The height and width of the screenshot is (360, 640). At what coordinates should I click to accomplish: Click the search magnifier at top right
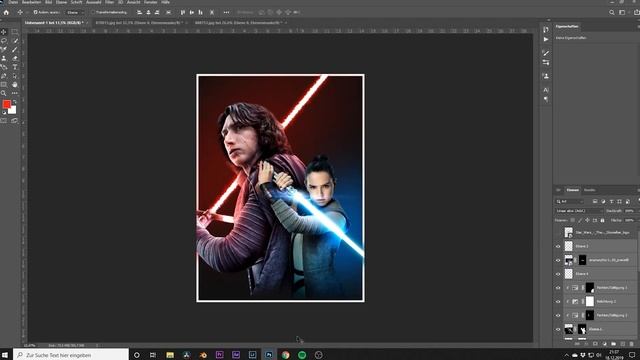[x=612, y=13]
